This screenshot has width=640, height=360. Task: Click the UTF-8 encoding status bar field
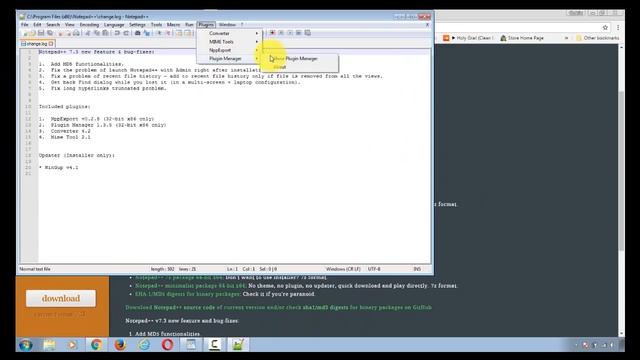coord(374,269)
